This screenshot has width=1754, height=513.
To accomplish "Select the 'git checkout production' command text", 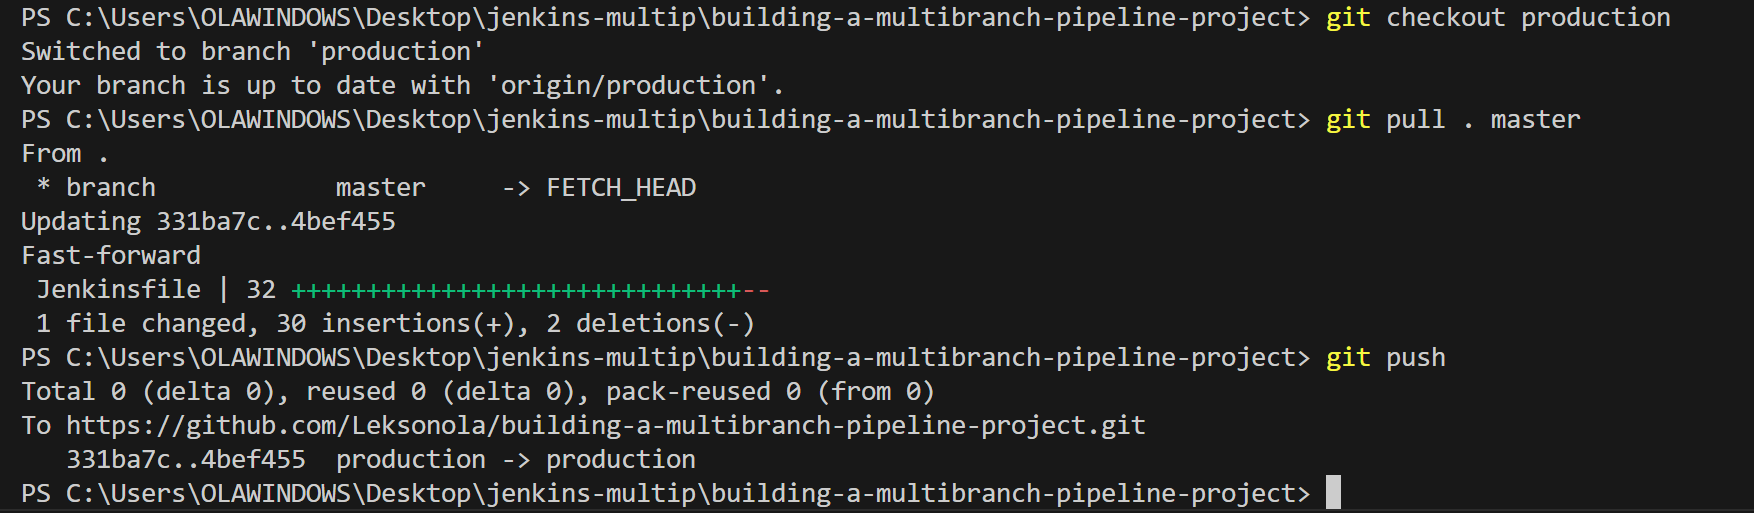I will [1498, 18].
